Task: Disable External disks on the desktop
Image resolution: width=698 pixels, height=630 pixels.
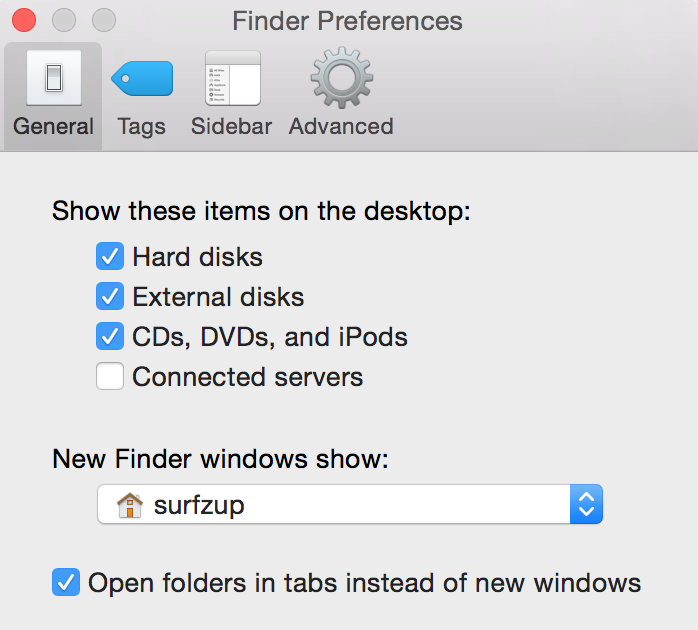Action: (110, 297)
